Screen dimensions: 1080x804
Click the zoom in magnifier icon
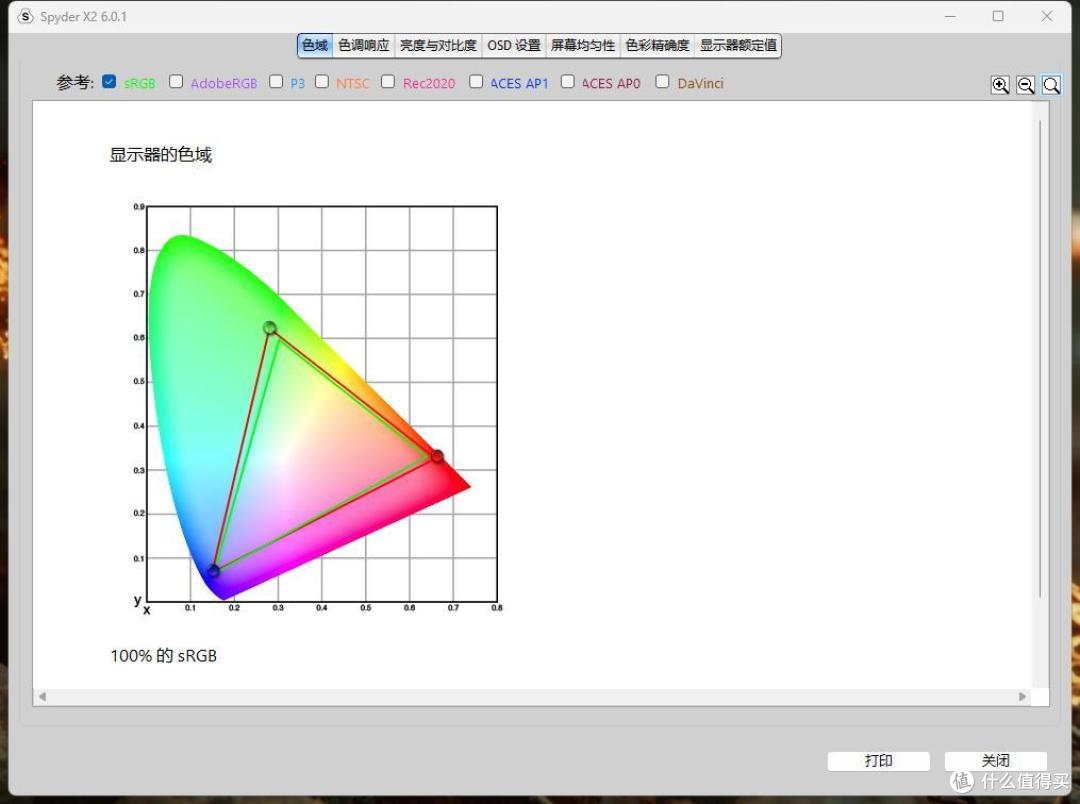1000,85
